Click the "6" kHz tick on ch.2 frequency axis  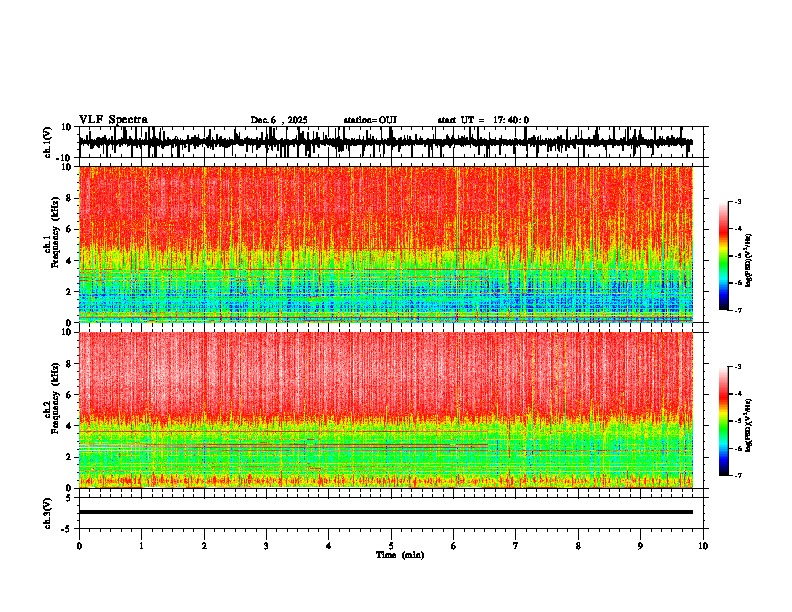[x=69, y=395]
